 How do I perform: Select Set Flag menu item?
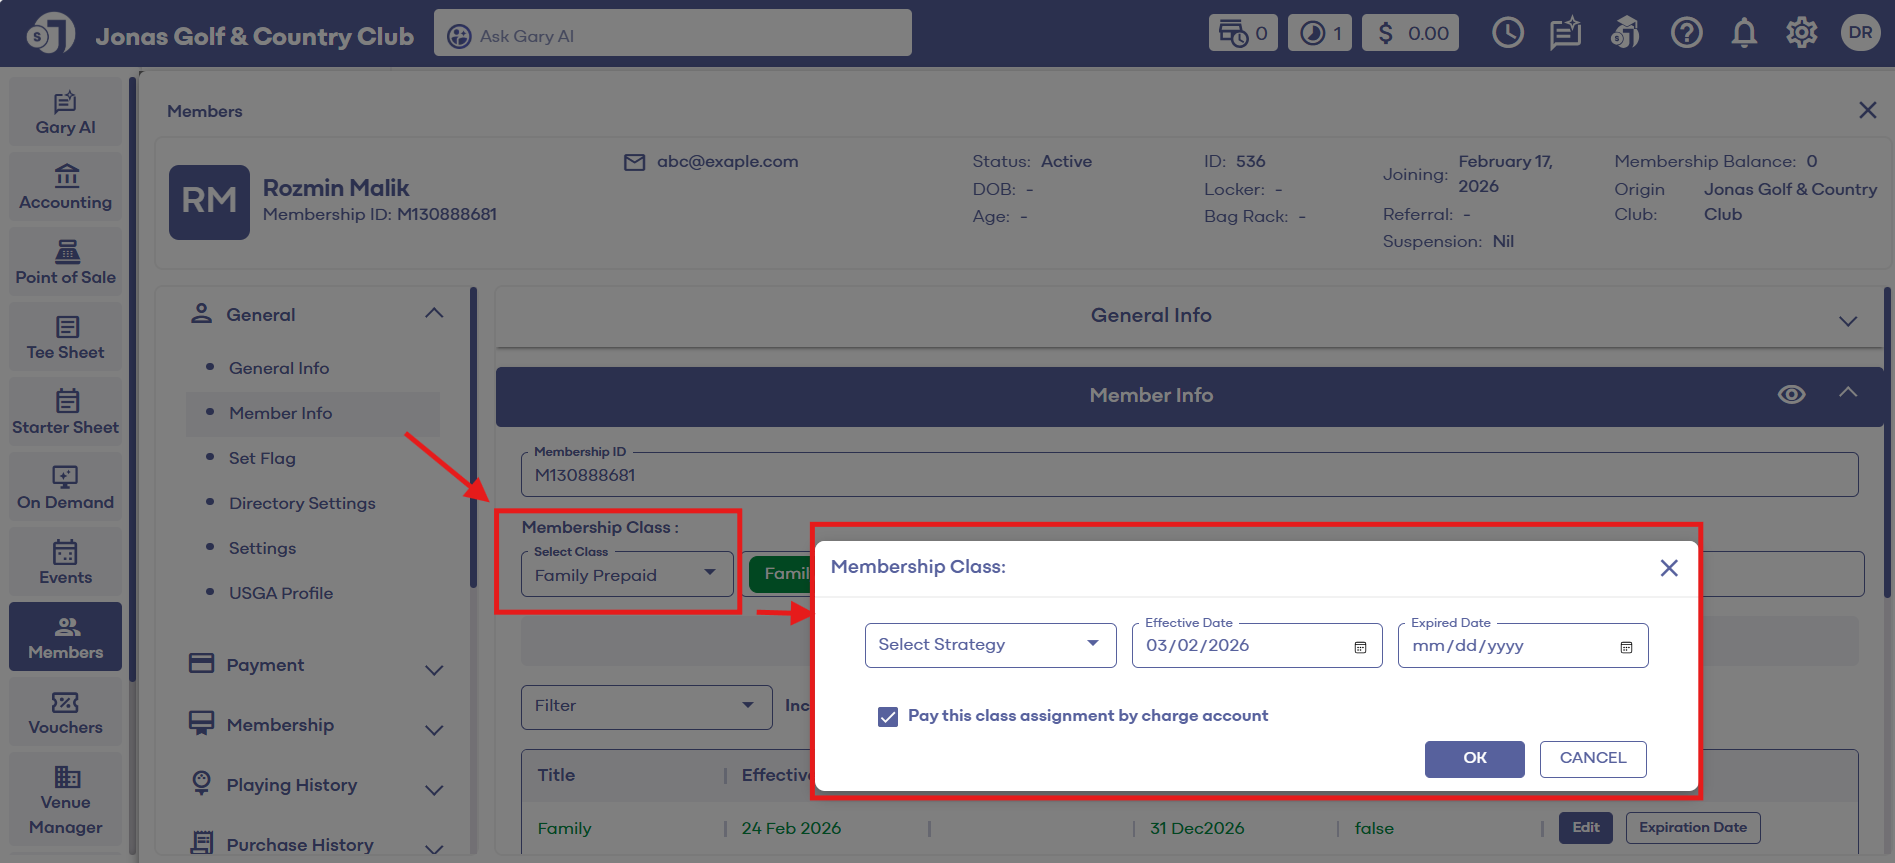262,458
